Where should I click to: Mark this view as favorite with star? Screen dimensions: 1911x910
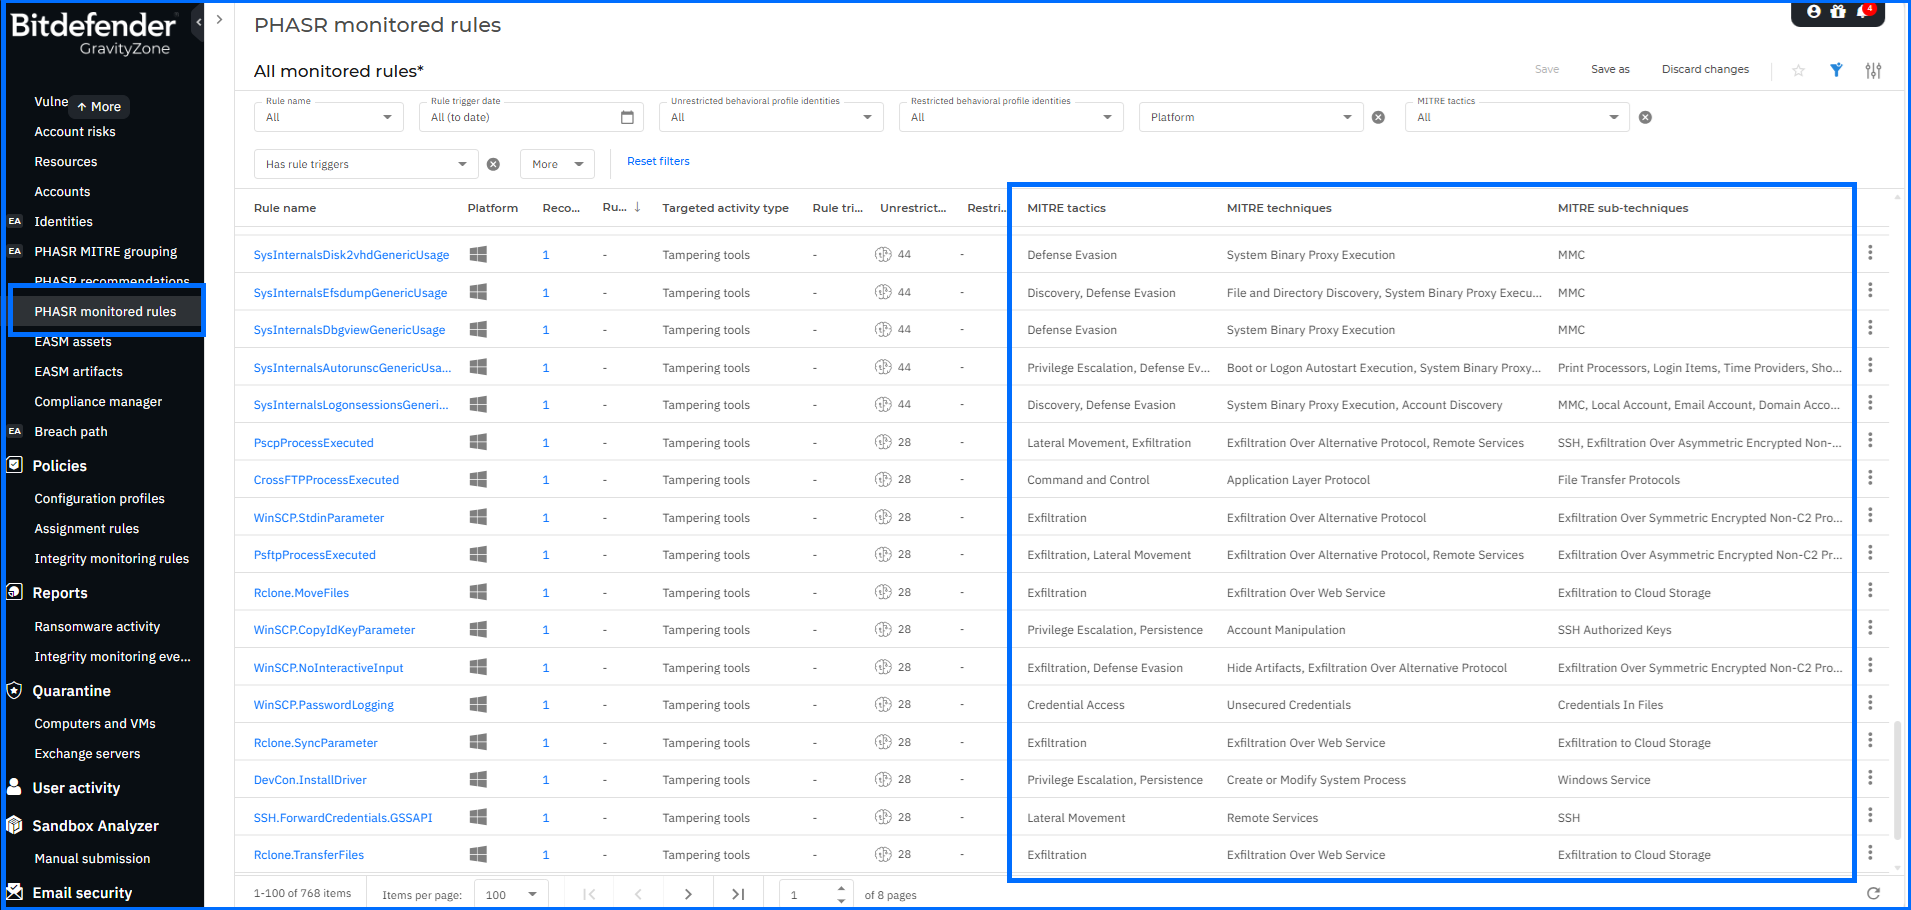point(1798,70)
